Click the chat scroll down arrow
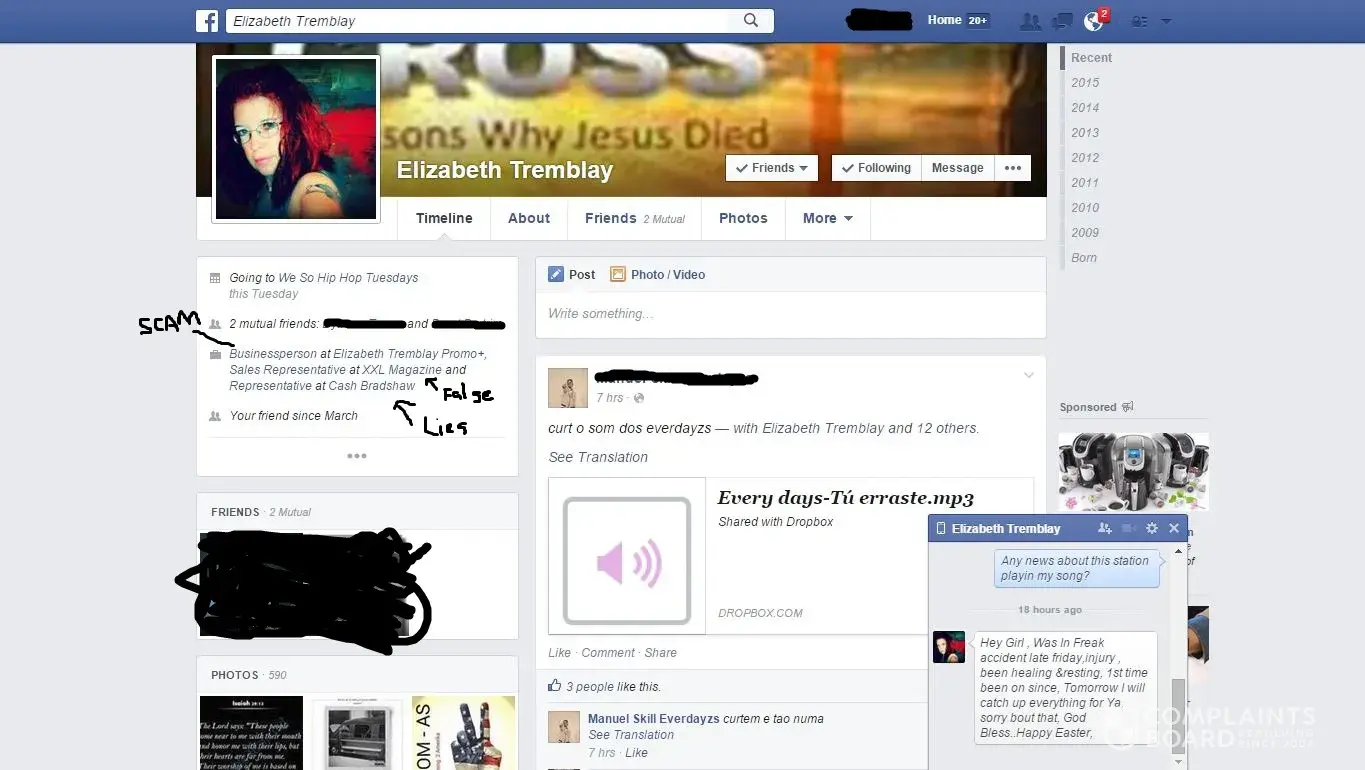This screenshot has width=1365, height=770. pos(1179,761)
